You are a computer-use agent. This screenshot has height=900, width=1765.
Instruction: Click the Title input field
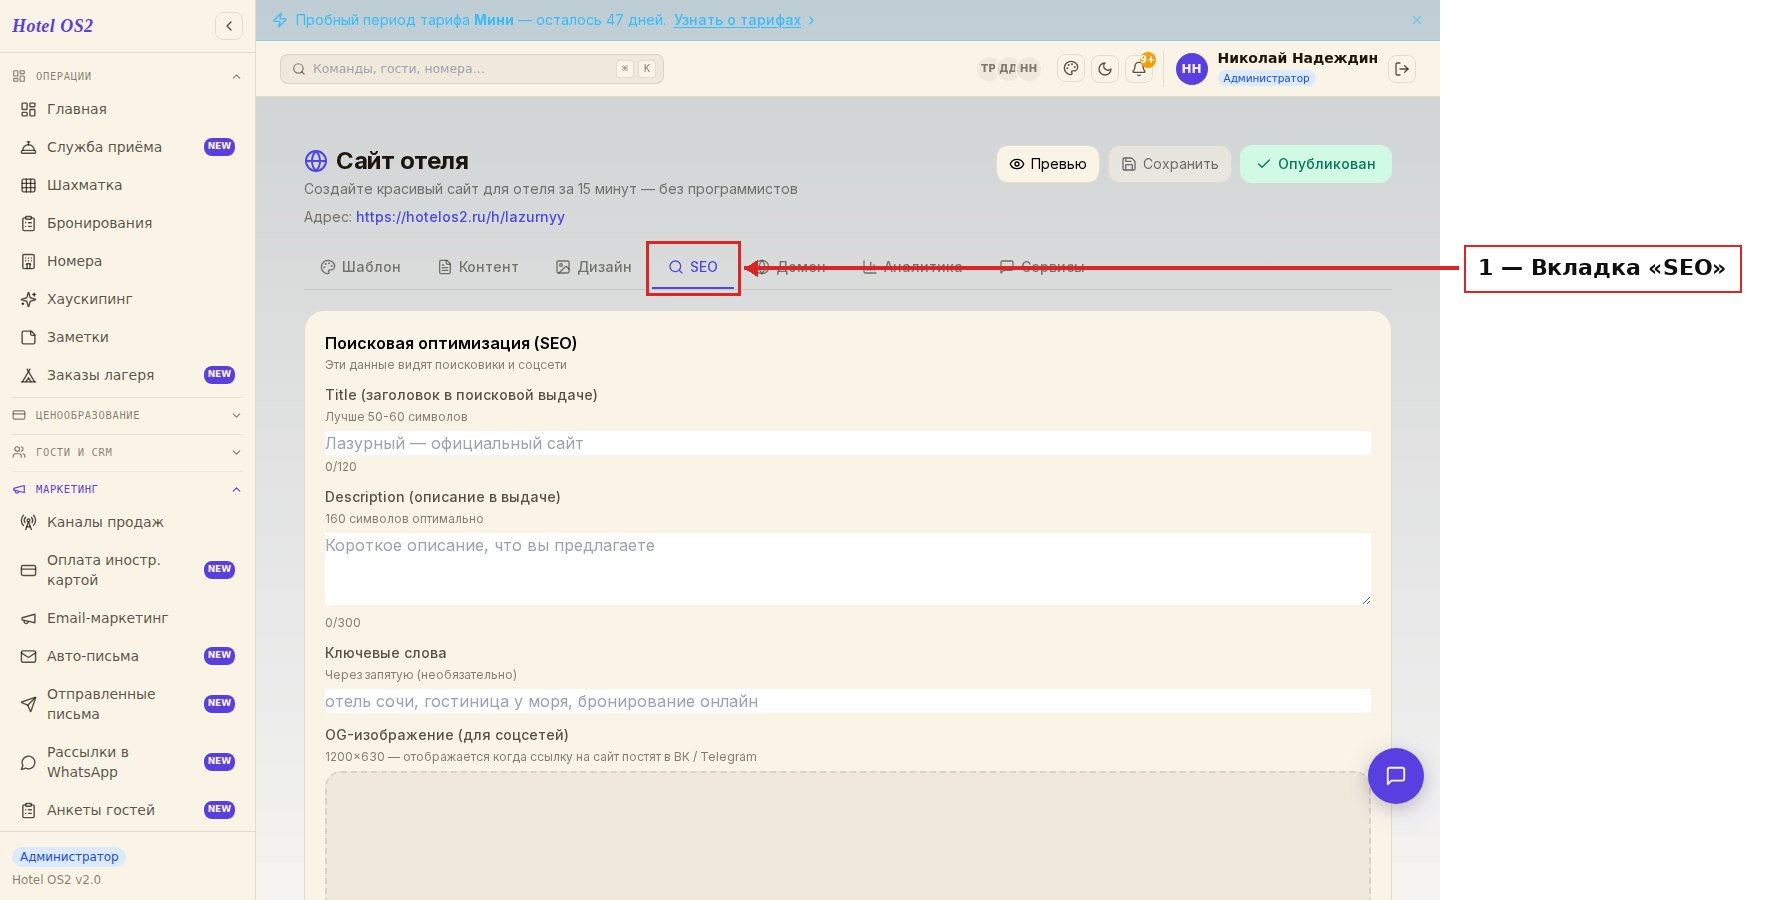(848, 443)
